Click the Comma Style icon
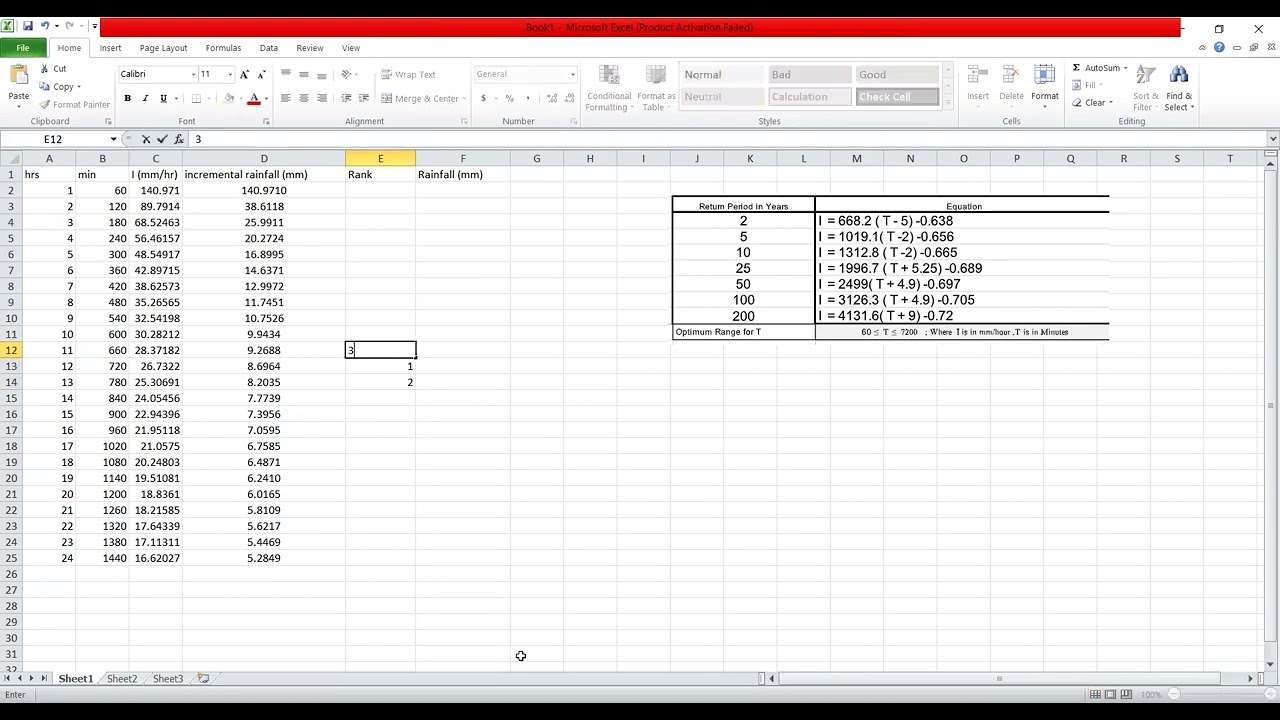The width and height of the screenshot is (1280, 720). [527, 98]
